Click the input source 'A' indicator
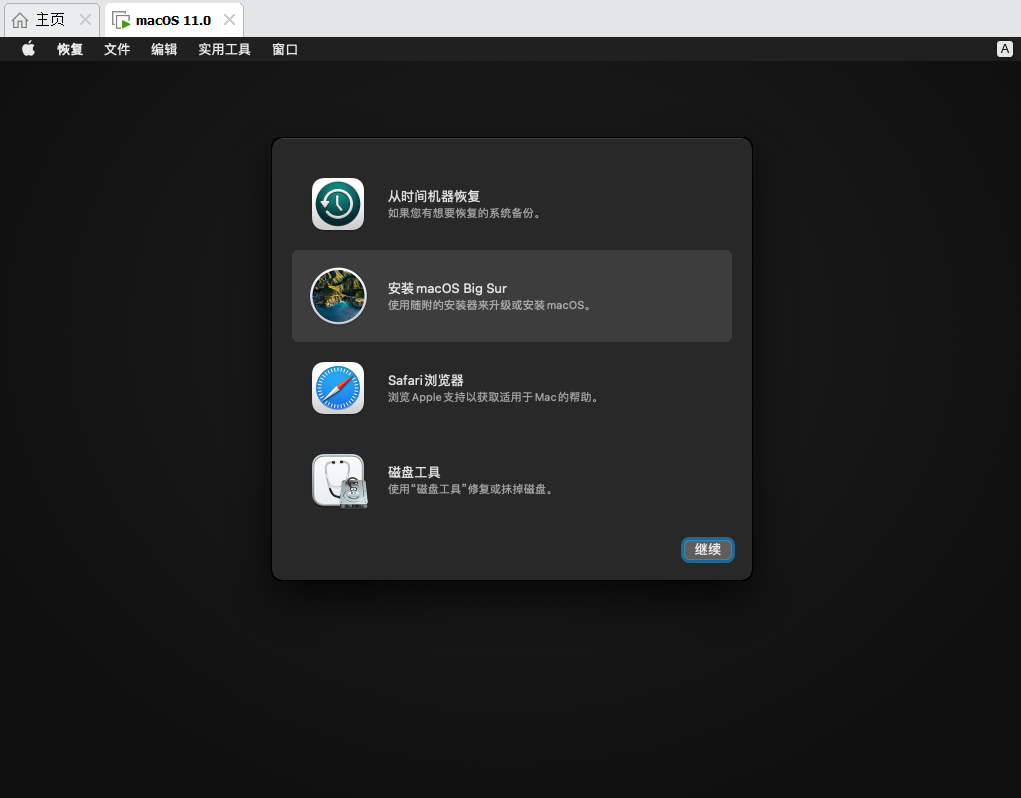Screen dimensions: 1021x798 (x=1004, y=49)
